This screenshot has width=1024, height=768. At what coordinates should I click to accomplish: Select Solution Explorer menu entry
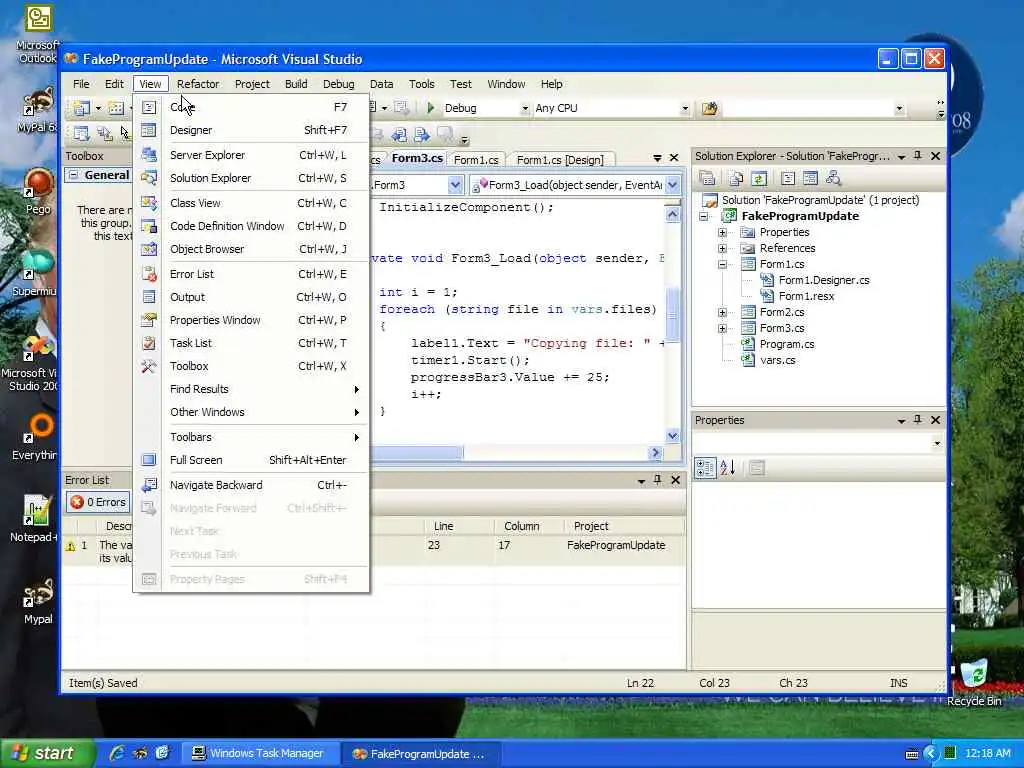point(251,178)
